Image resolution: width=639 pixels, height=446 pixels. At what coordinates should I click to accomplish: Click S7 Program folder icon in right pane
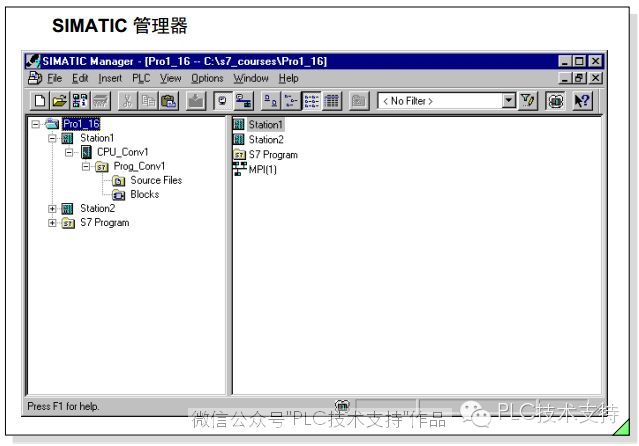(239, 155)
